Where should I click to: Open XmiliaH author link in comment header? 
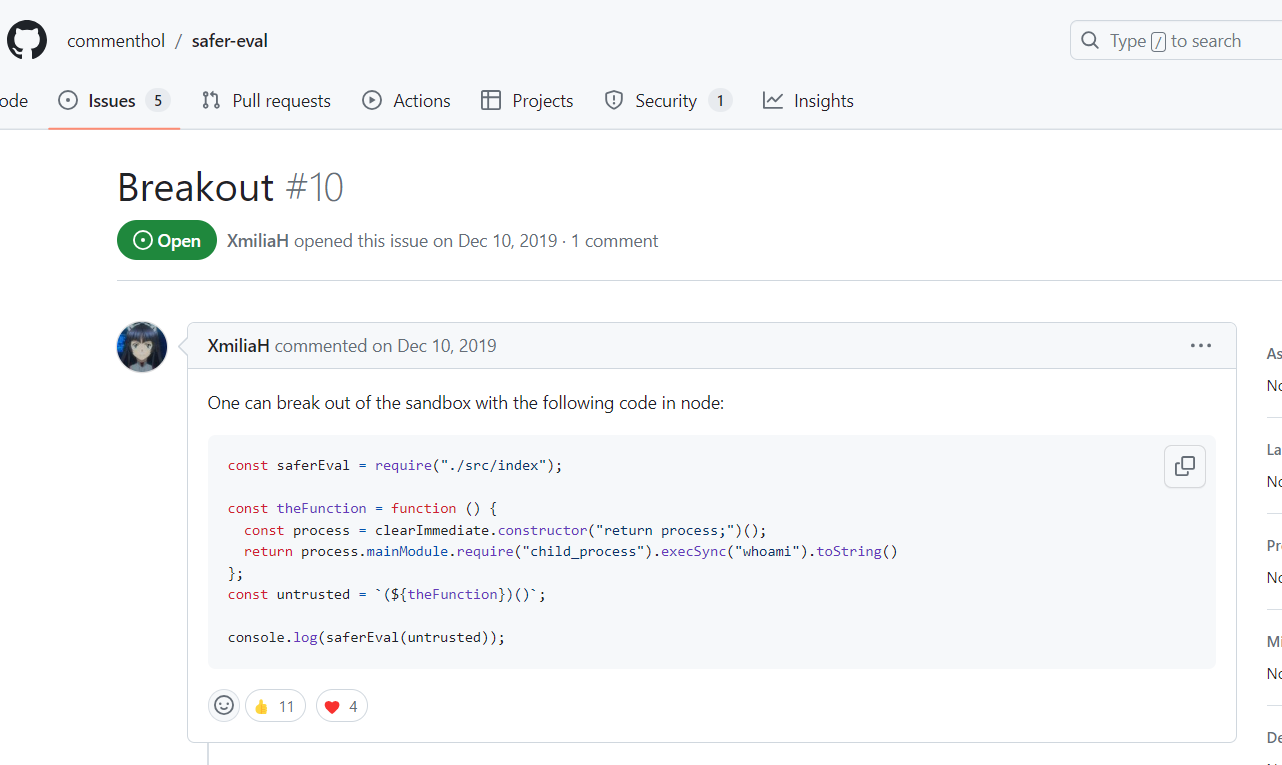coord(239,346)
